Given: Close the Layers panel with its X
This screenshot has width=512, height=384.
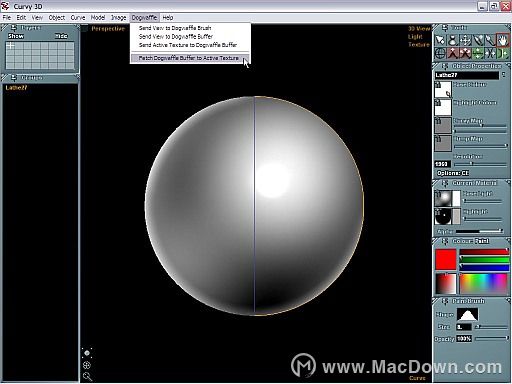Looking at the screenshot, I should click(x=78, y=27).
